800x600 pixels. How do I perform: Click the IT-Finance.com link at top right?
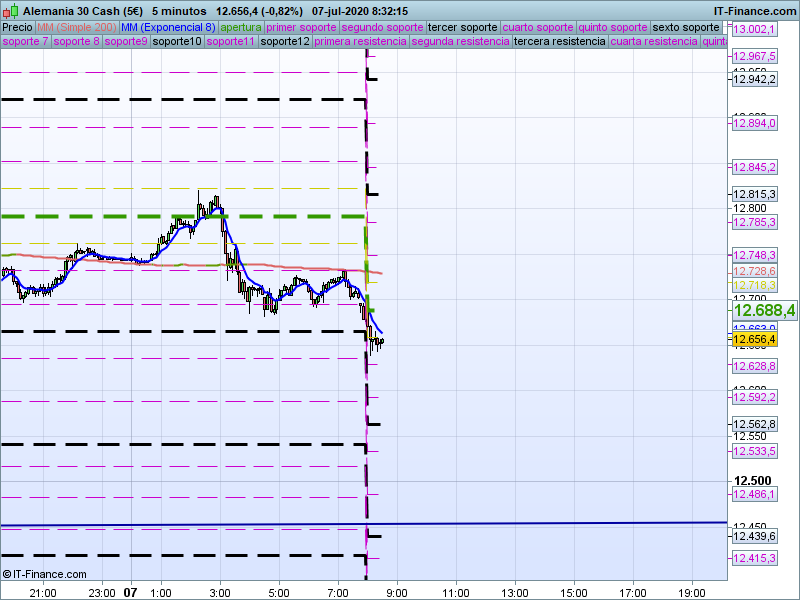pos(755,10)
